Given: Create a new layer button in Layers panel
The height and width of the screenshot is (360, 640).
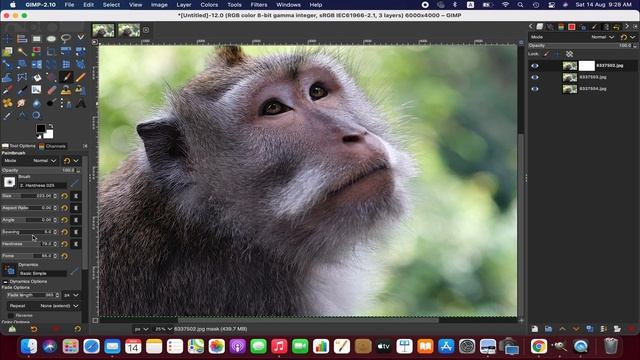Looking at the screenshot, I should pyautogui.click(x=535, y=329).
